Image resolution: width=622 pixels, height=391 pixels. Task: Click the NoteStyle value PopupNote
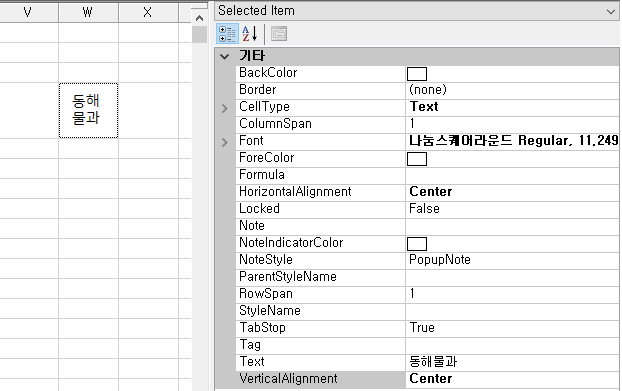(x=440, y=260)
